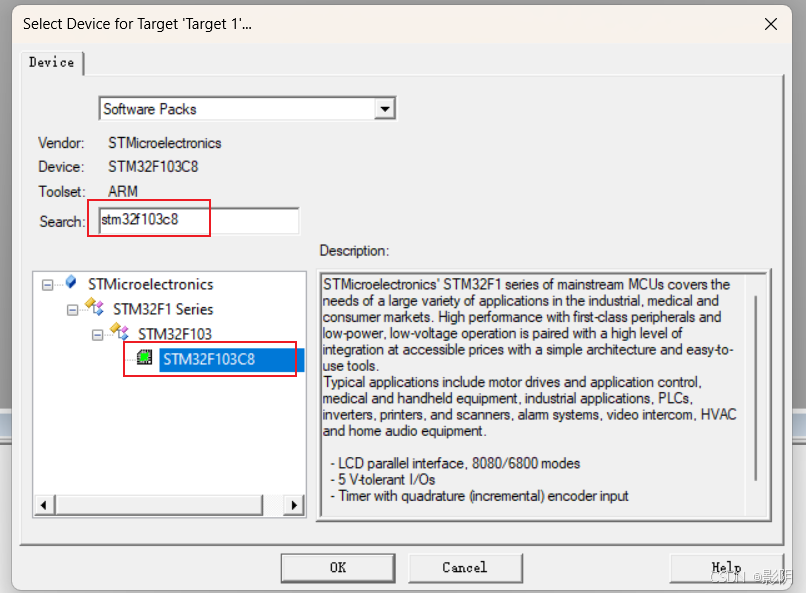Select the STMicroelectronics tree root label
806x593 pixels.
coord(150,284)
